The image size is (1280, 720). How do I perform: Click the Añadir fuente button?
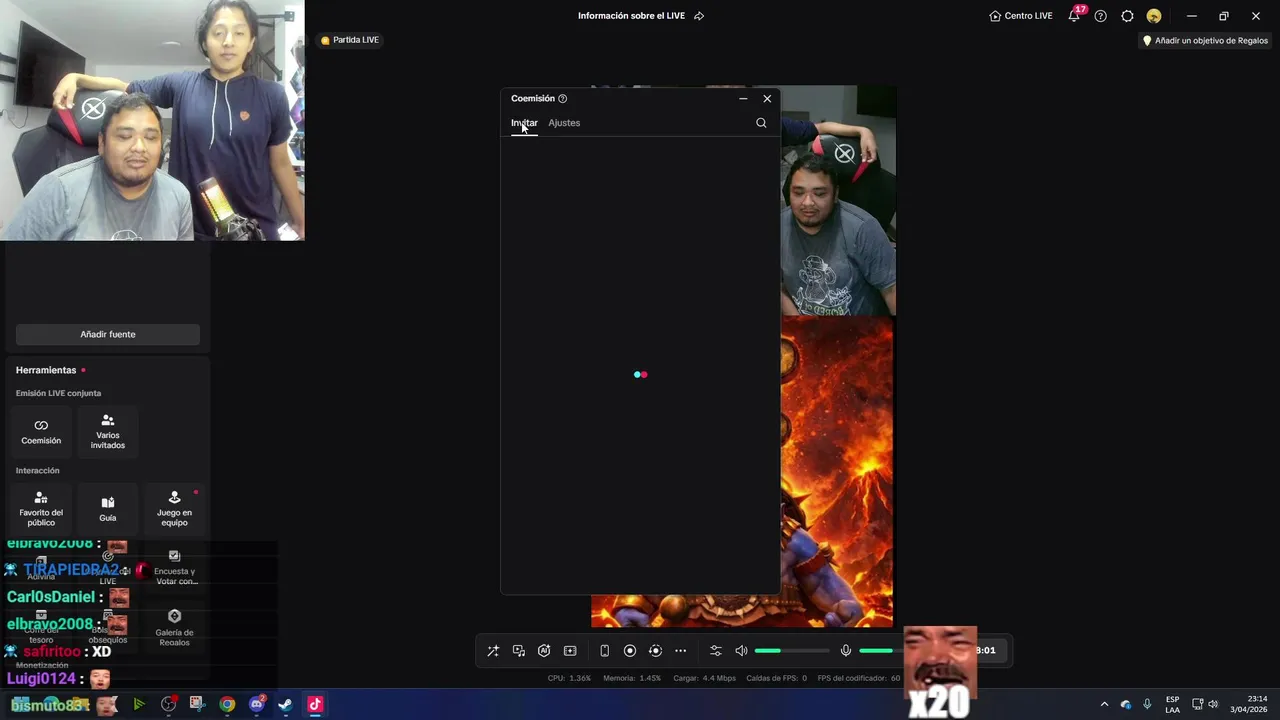(108, 334)
